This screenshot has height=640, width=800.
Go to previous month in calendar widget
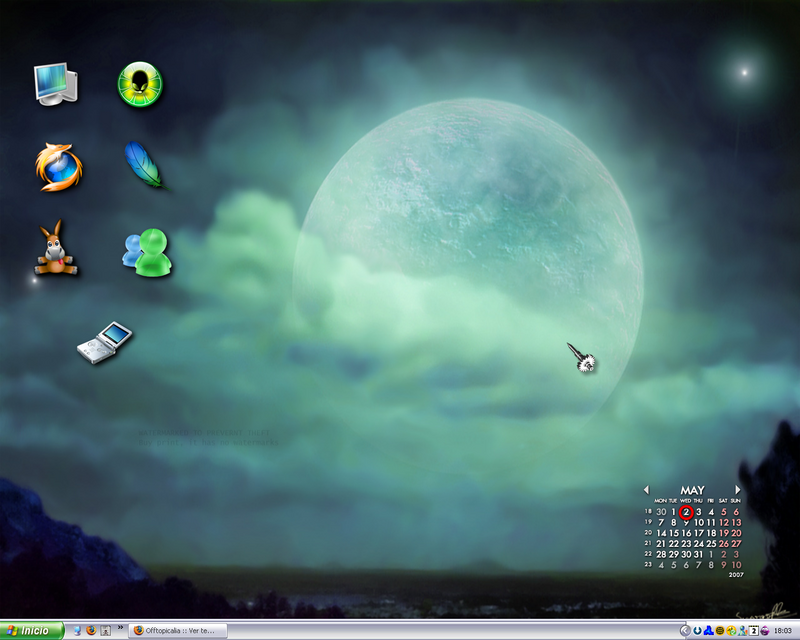646,490
